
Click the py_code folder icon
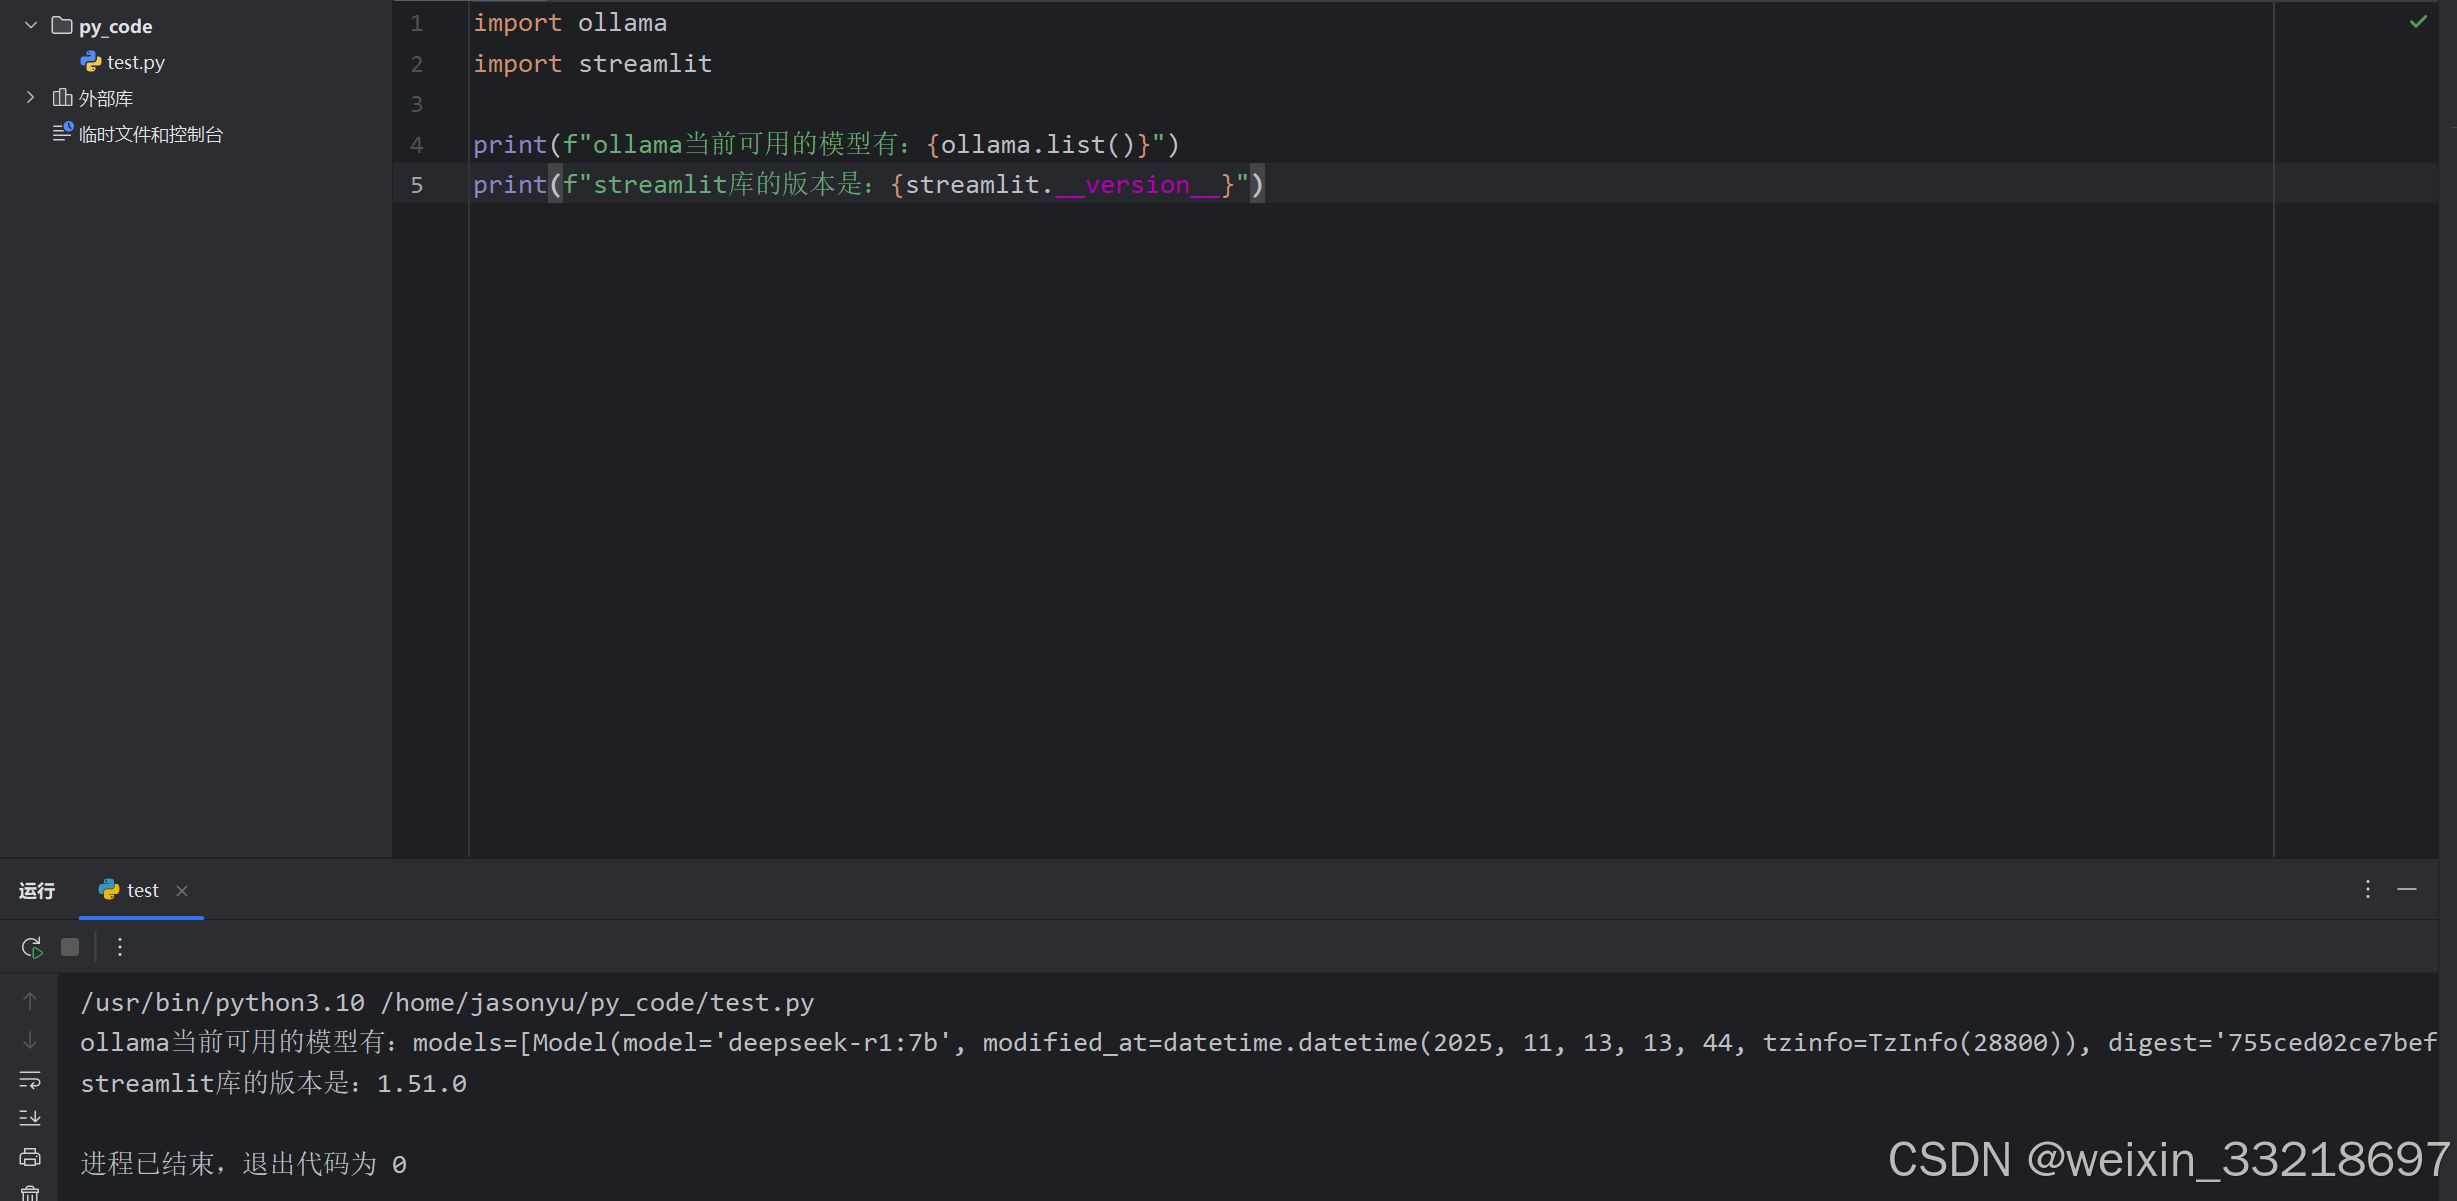pyautogui.click(x=62, y=25)
